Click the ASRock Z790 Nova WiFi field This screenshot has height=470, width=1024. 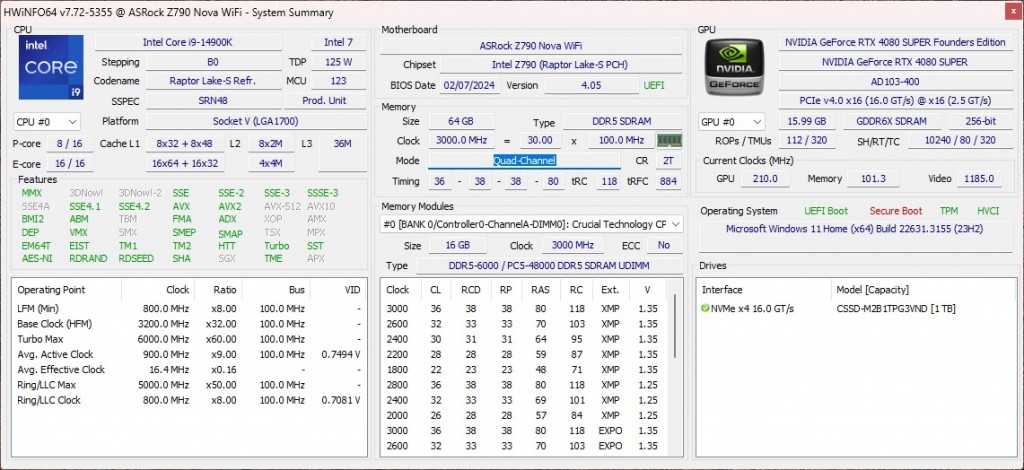532,45
